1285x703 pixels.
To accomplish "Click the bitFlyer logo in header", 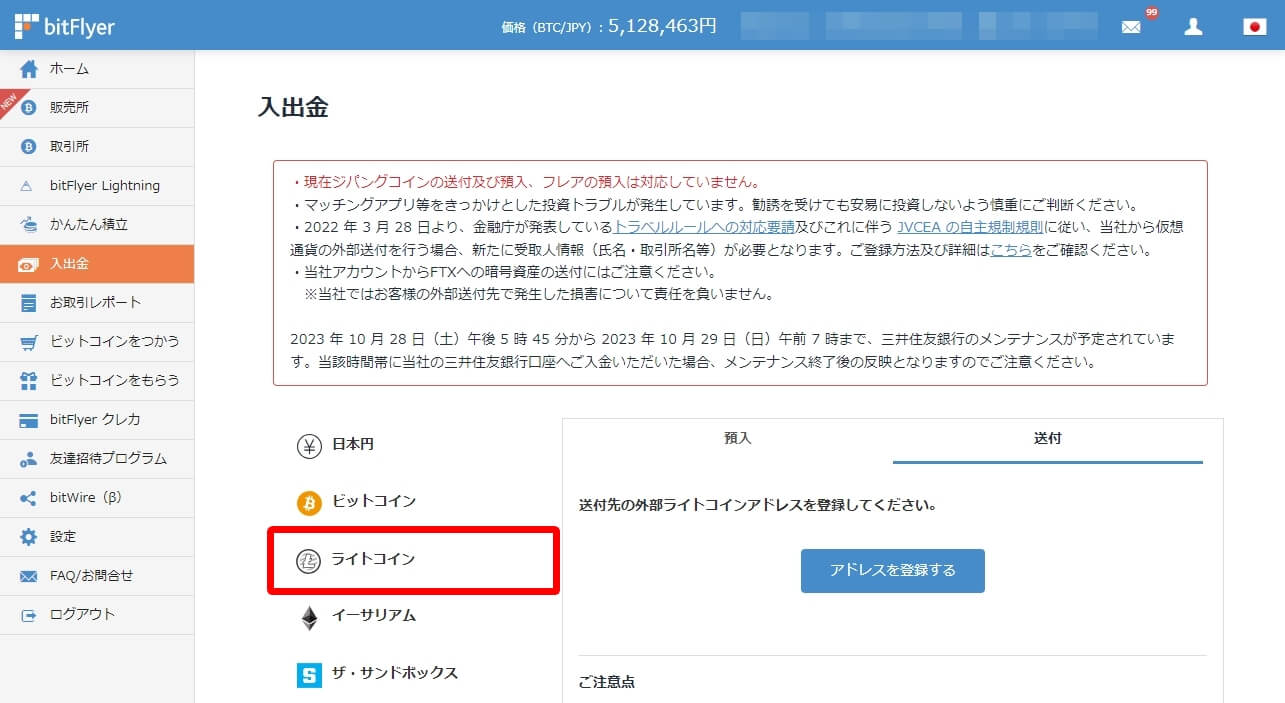I will pyautogui.click(x=65, y=26).
